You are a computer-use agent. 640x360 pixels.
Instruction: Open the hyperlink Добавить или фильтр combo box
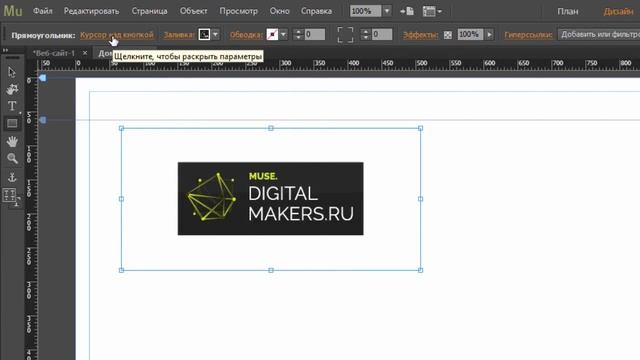coord(599,35)
